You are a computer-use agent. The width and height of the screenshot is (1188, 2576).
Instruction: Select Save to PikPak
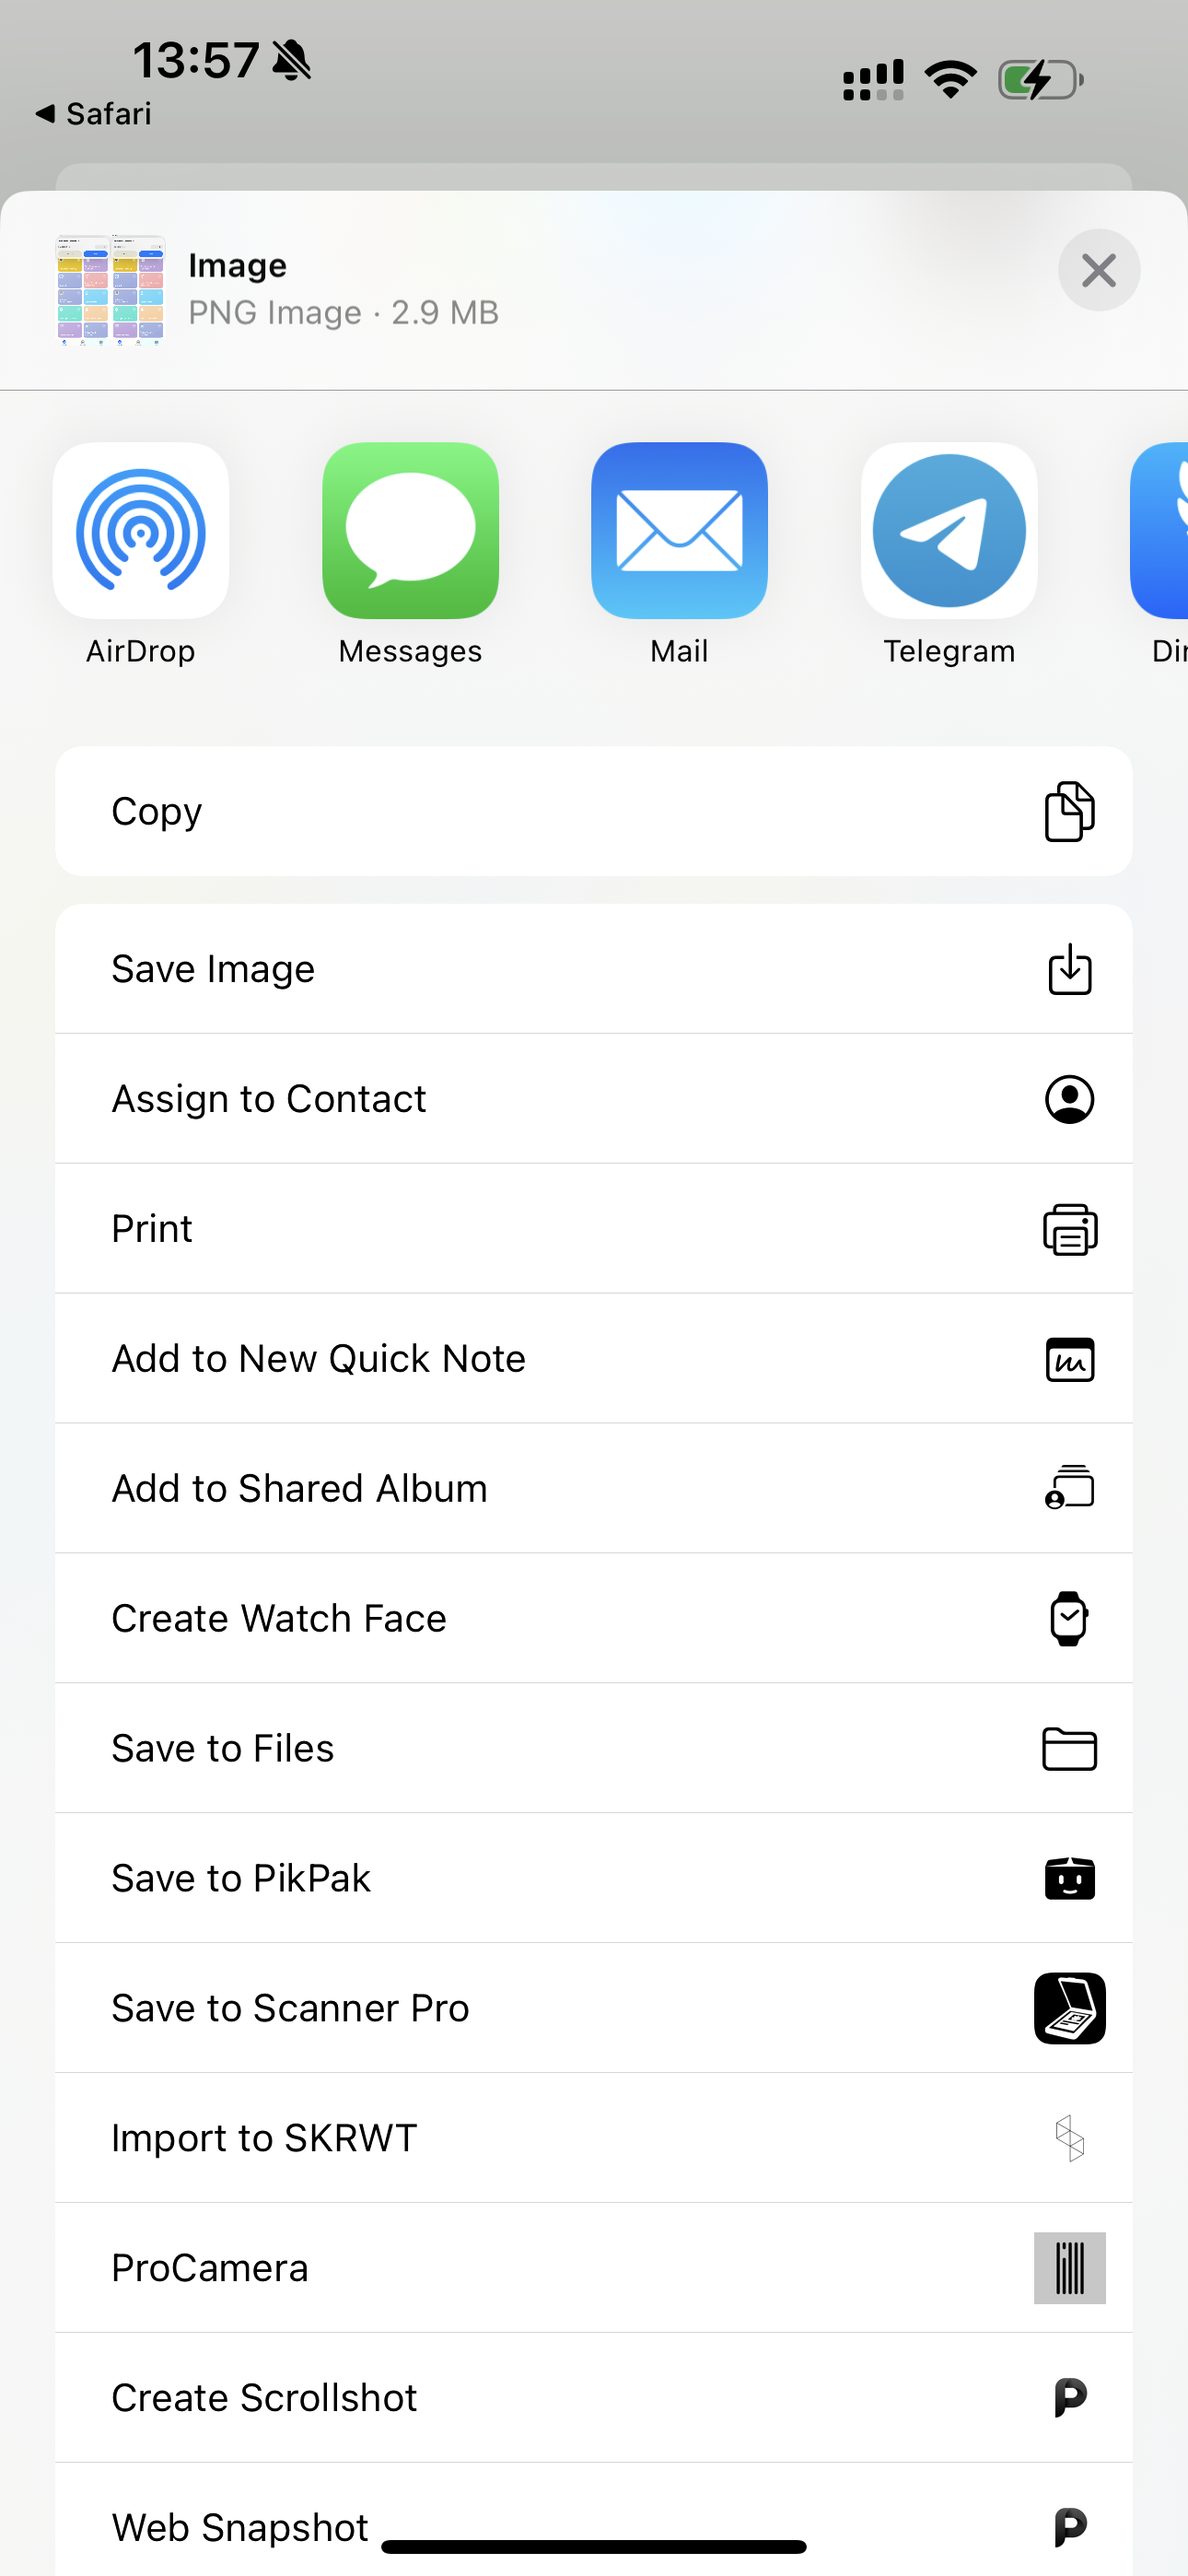[x=593, y=1878]
